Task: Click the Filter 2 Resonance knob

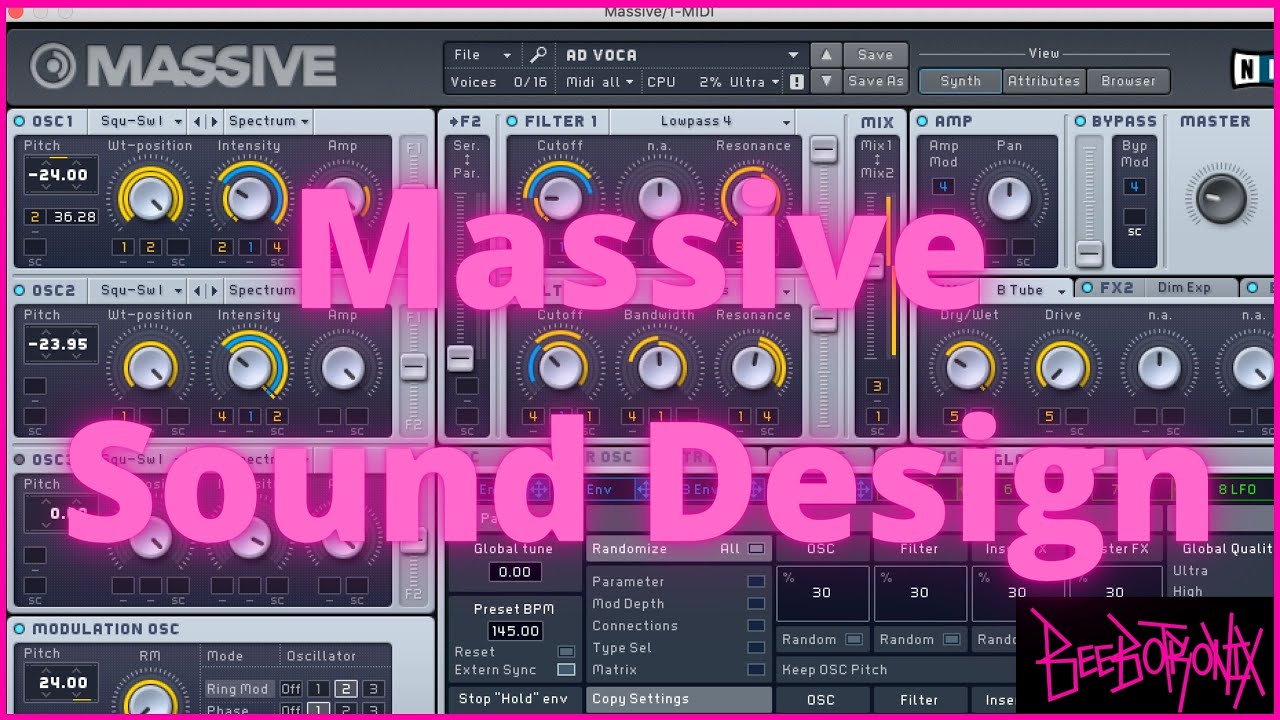Action: point(753,367)
